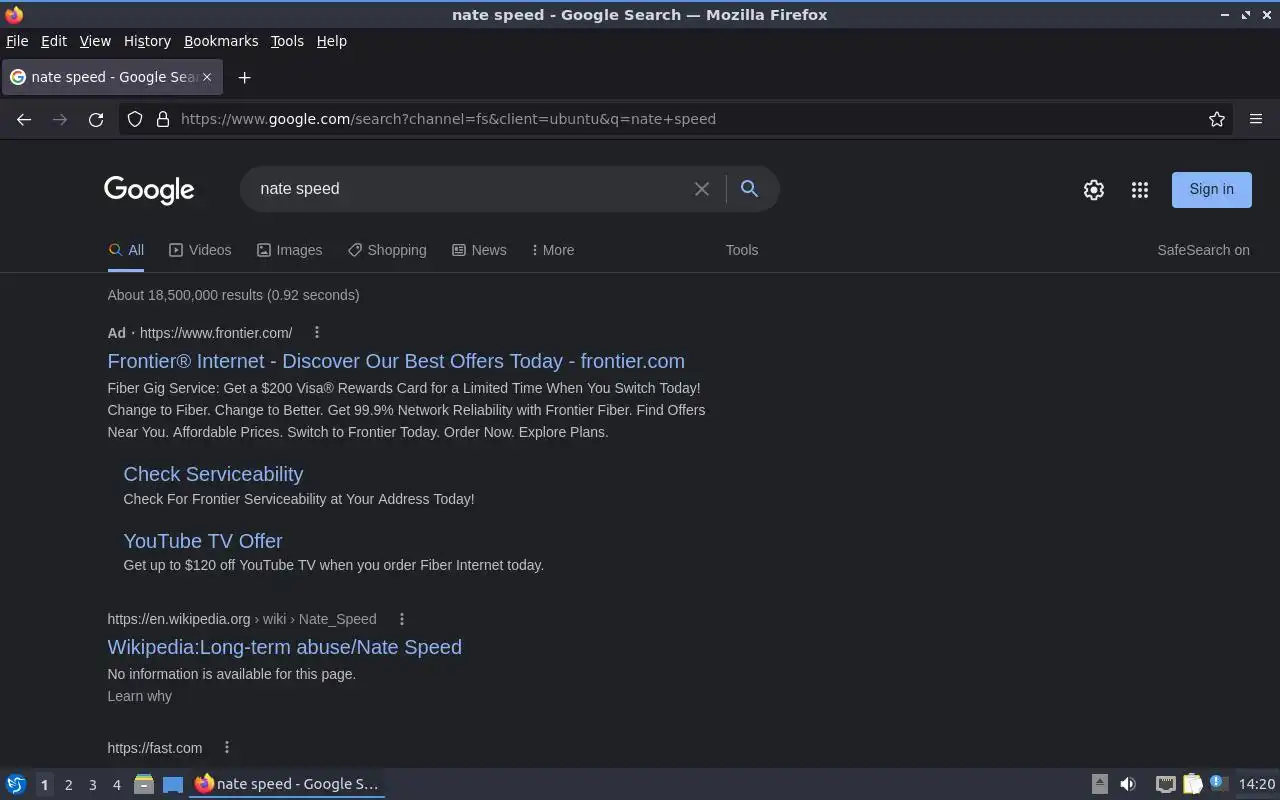Open options for the fast.com result
Screen dimensions: 1280x800
point(227,747)
